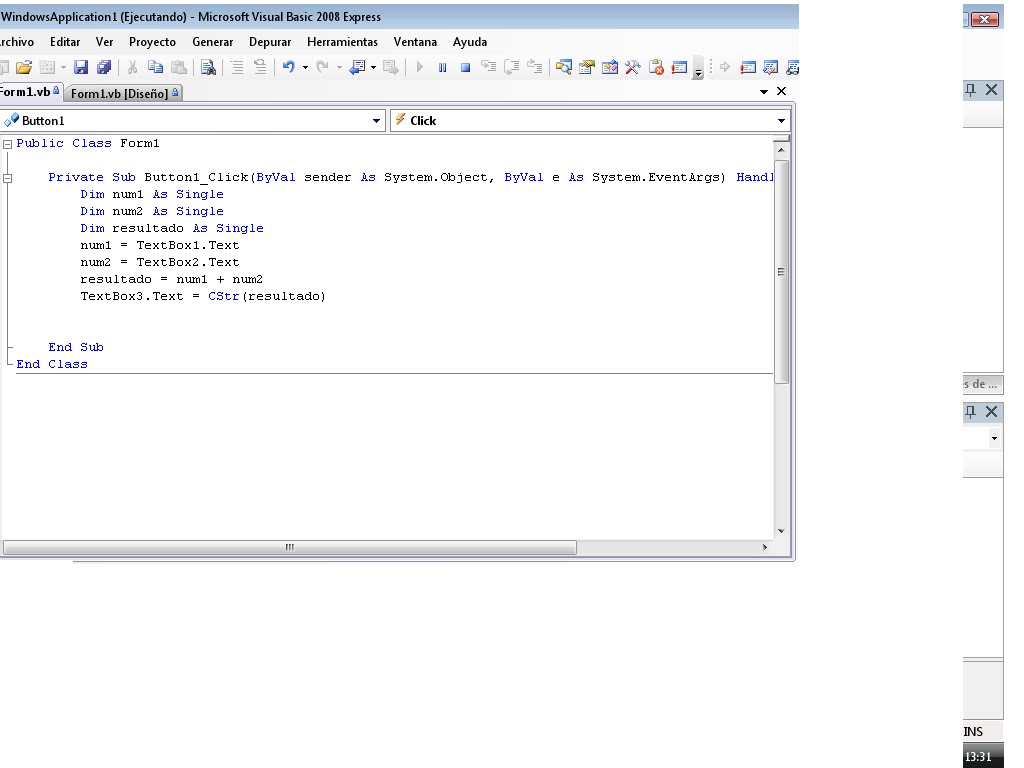Open the Depurar menu
This screenshot has height=768, width=1024.
(269, 42)
